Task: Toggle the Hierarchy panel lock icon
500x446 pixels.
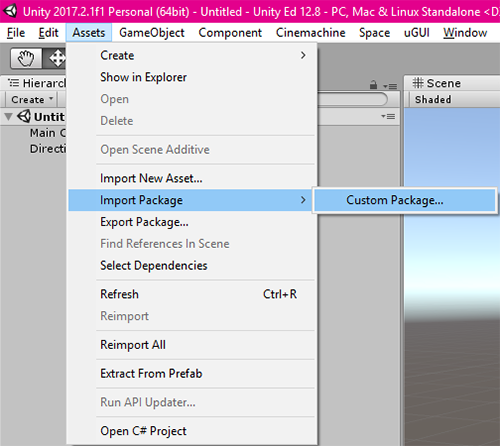Action: point(373,85)
